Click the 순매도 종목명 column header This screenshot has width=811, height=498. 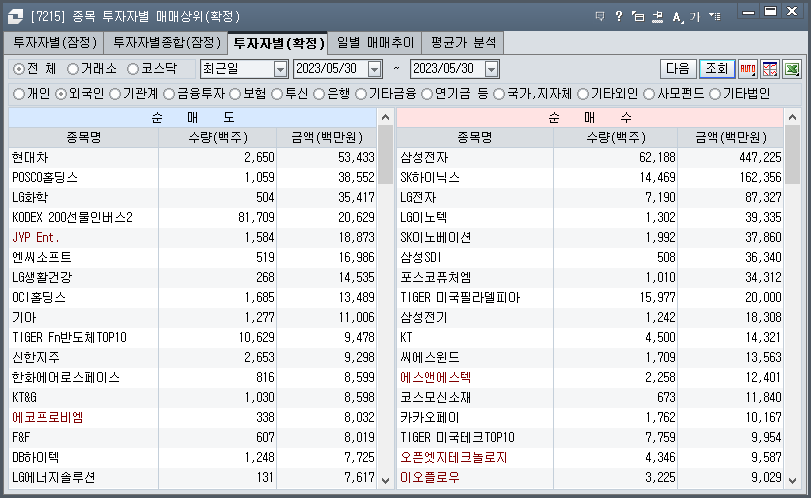click(x=84, y=138)
